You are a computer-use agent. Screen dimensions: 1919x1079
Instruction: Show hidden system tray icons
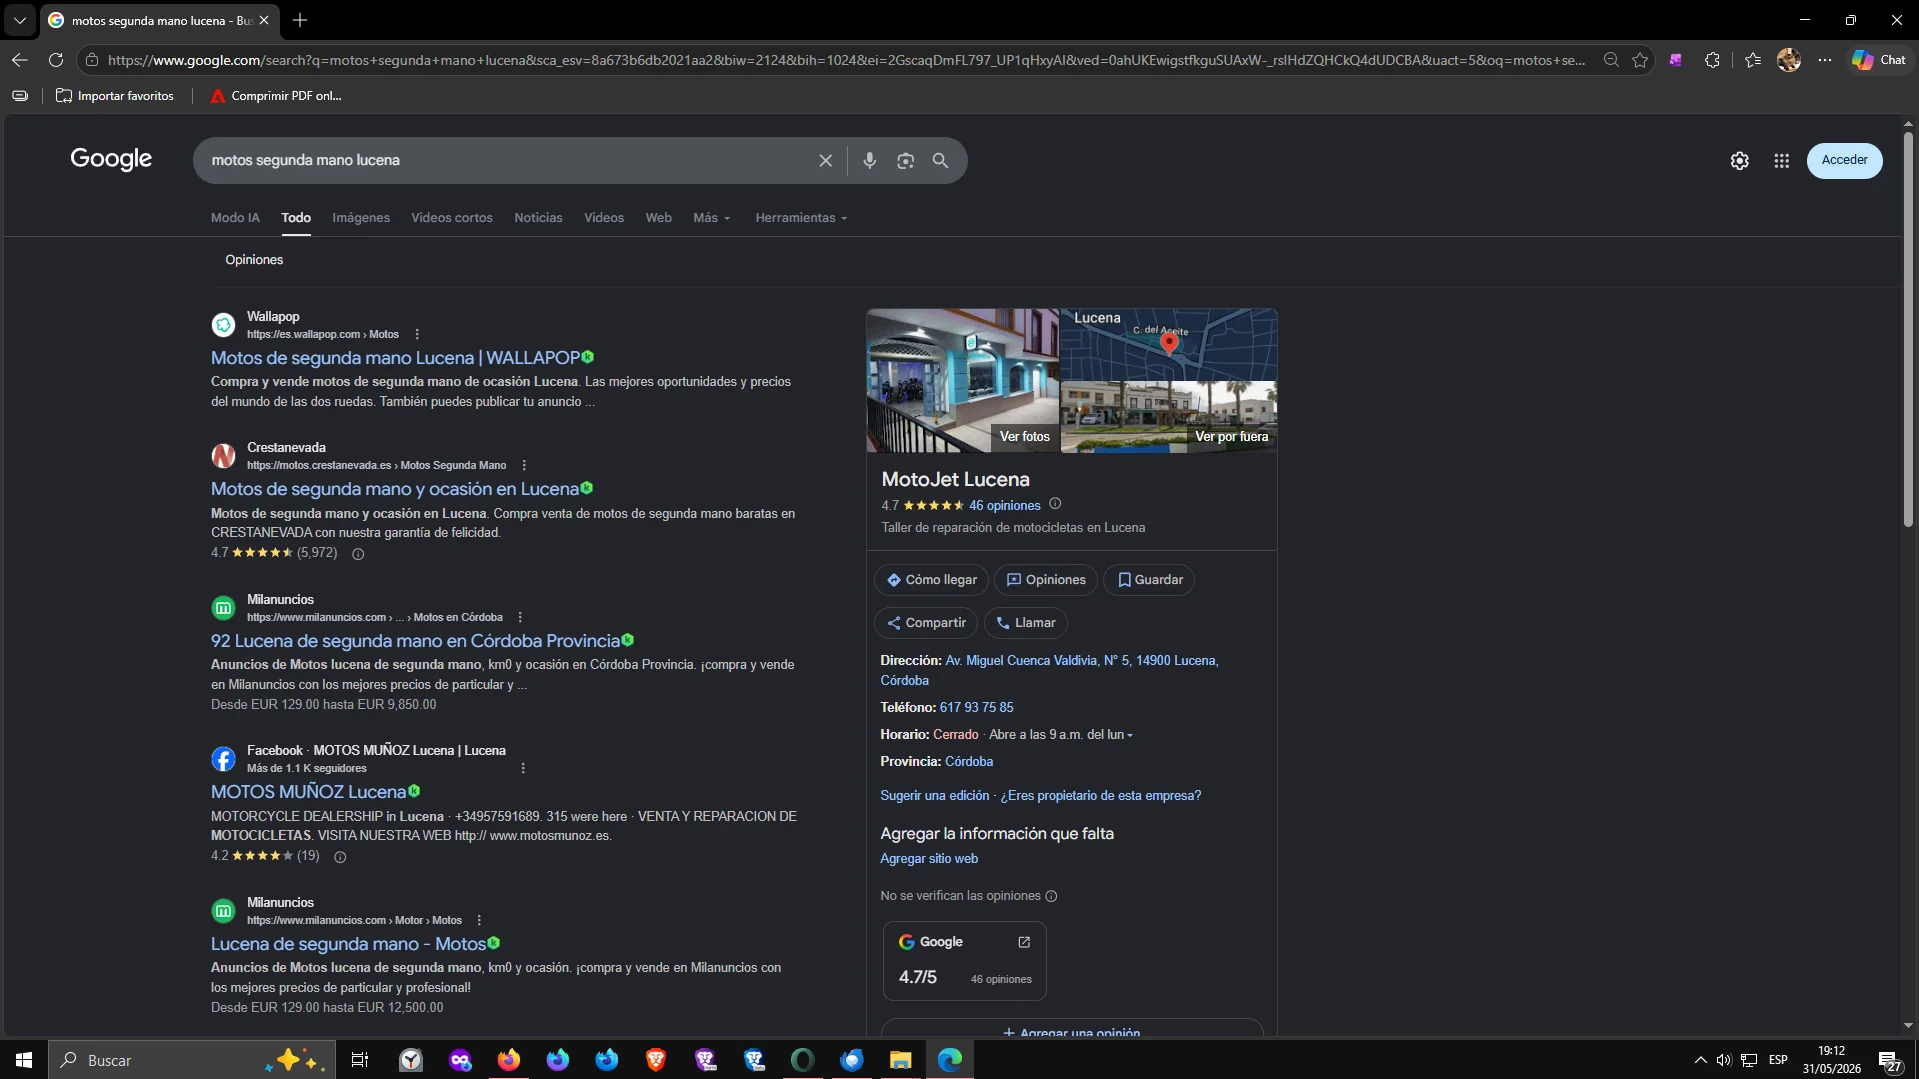[1700, 1060]
